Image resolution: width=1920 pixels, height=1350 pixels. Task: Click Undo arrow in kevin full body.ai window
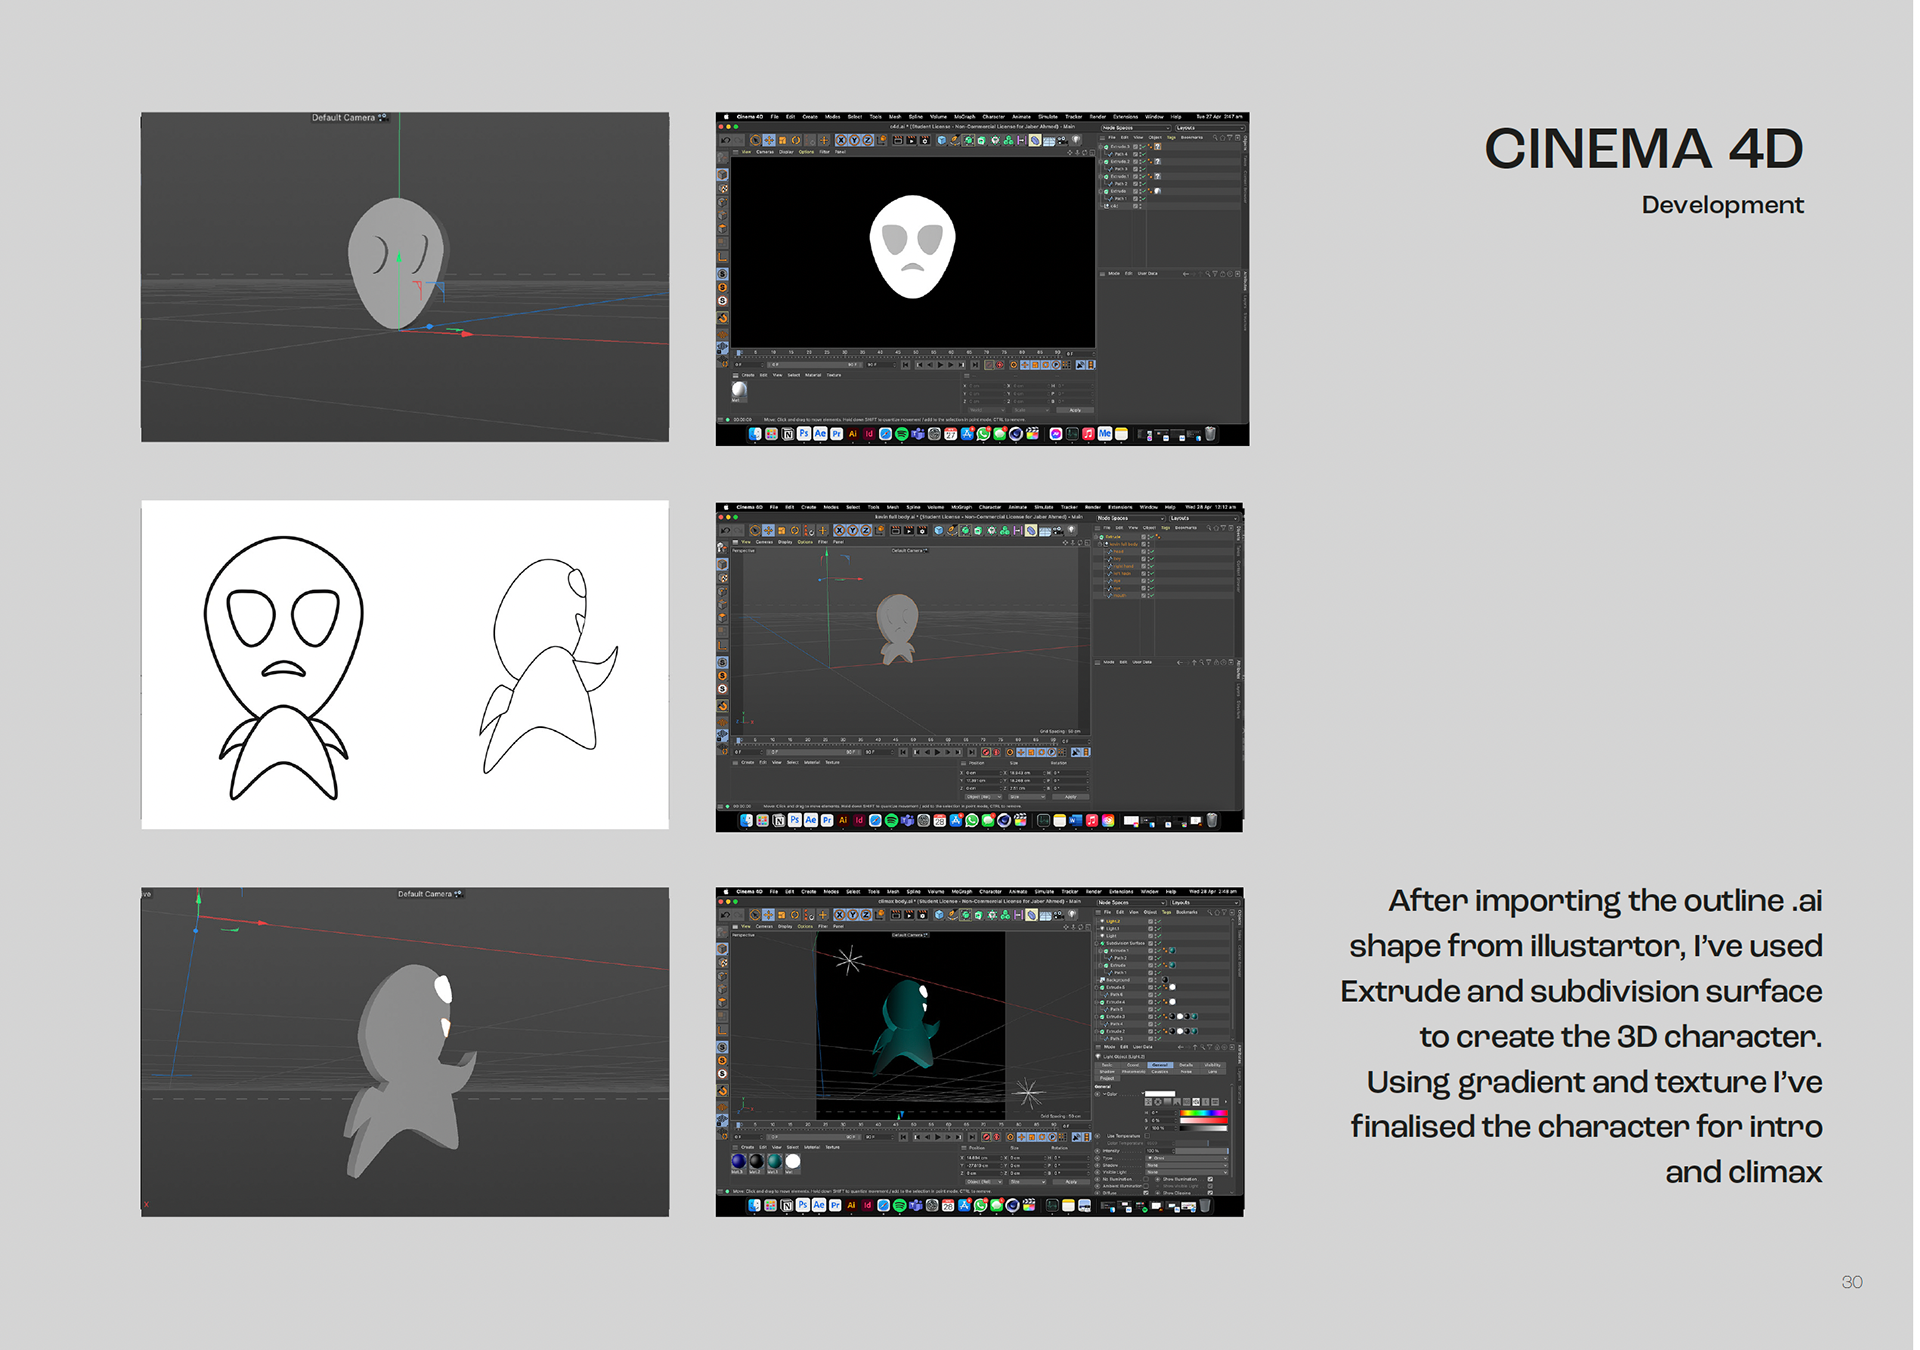(x=726, y=530)
